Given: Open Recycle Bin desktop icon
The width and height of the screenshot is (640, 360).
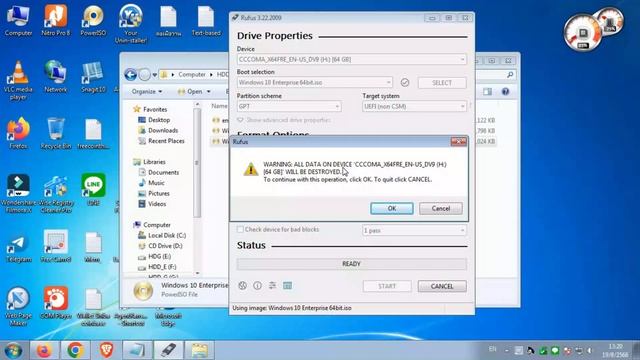Looking at the screenshot, I should click(56, 133).
